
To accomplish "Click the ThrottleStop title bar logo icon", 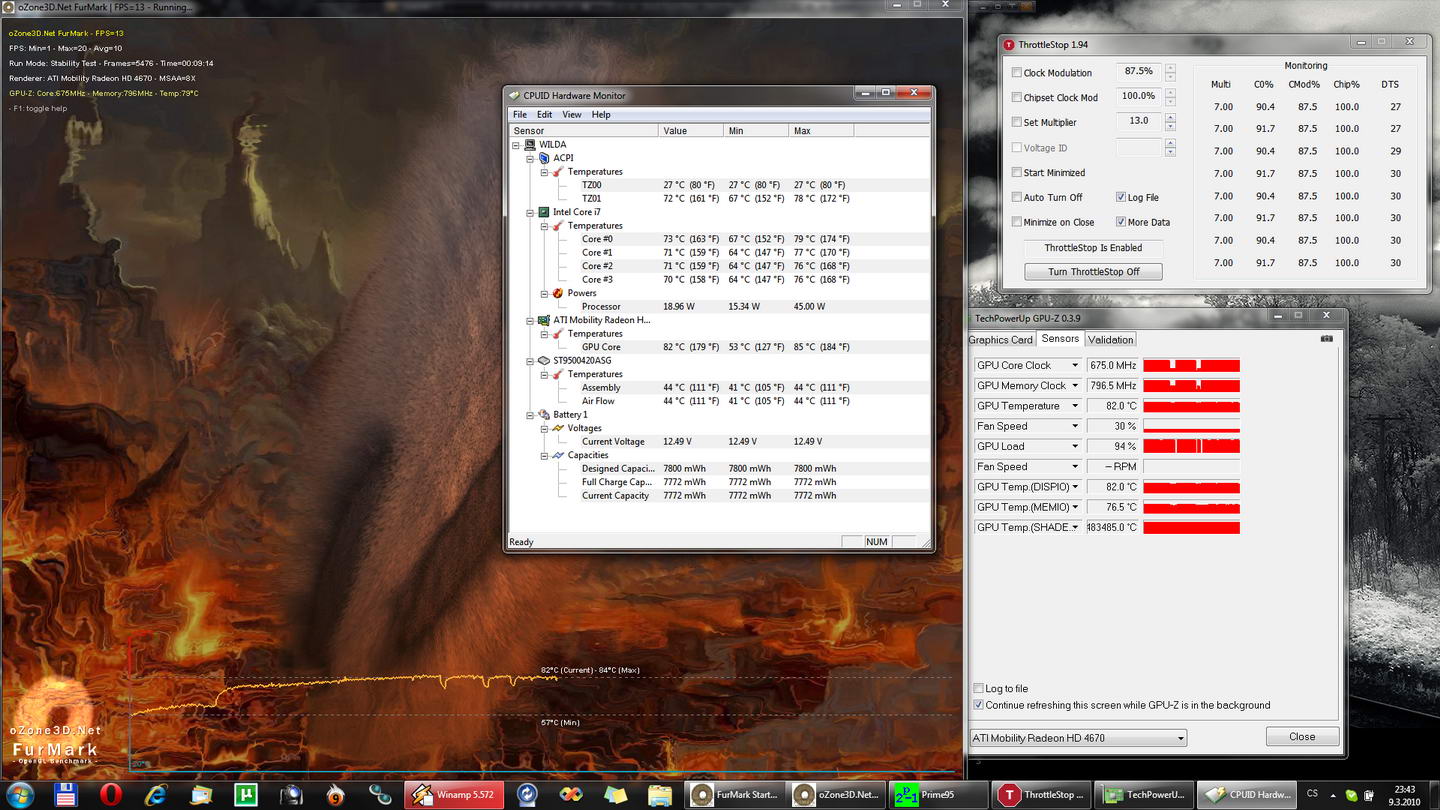I will (1009, 45).
